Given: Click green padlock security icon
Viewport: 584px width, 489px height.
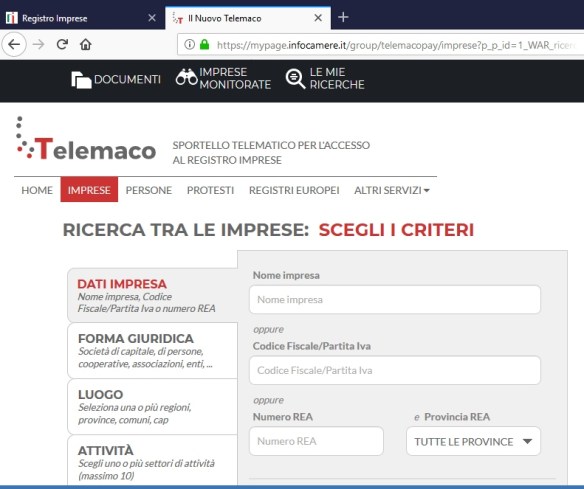Looking at the screenshot, I should tap(204, 45).
